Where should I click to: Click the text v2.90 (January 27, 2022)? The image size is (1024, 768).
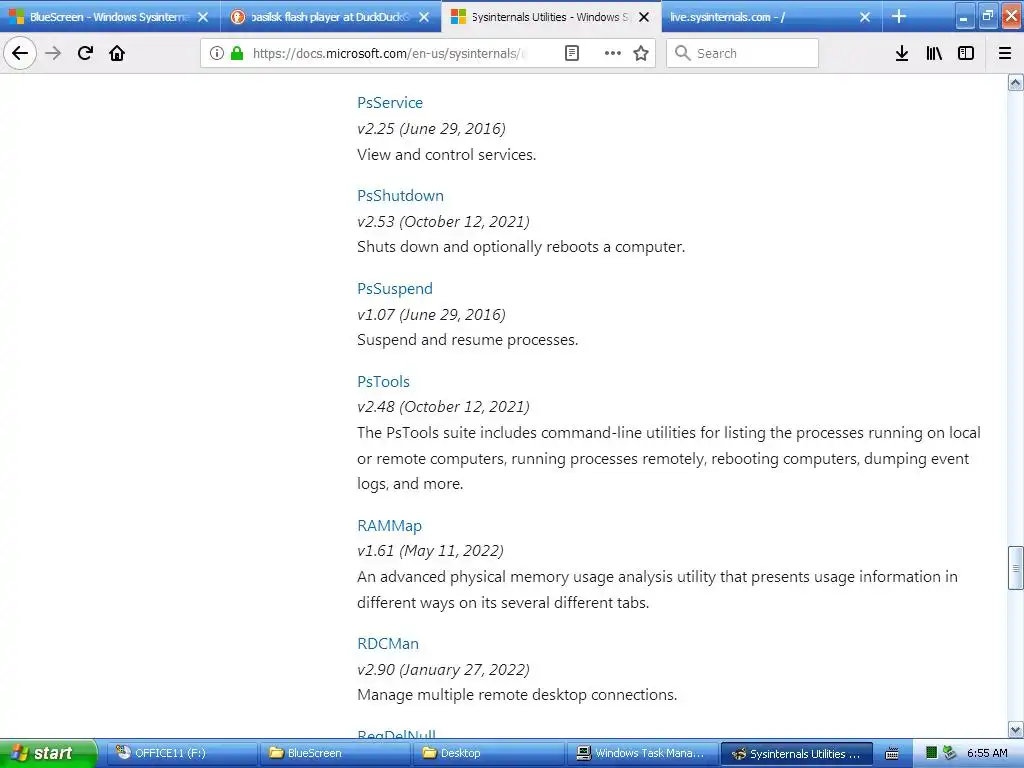pos(443,669)
